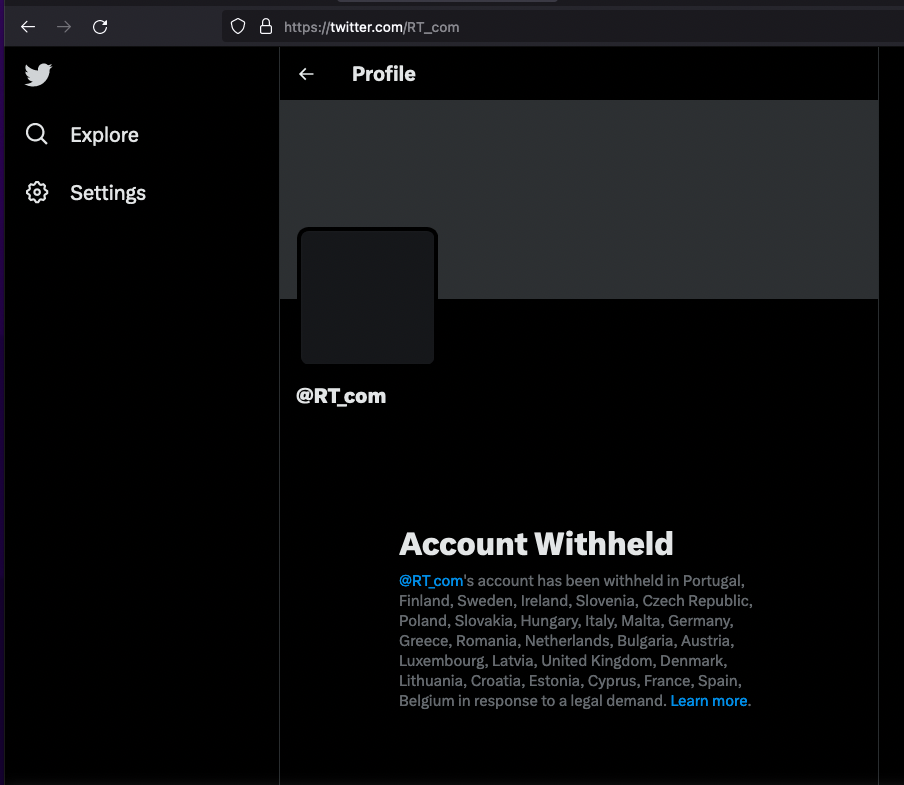The image size is (904, 785).
Task: Open the Learn more link
Action: [x=709, y=701]
